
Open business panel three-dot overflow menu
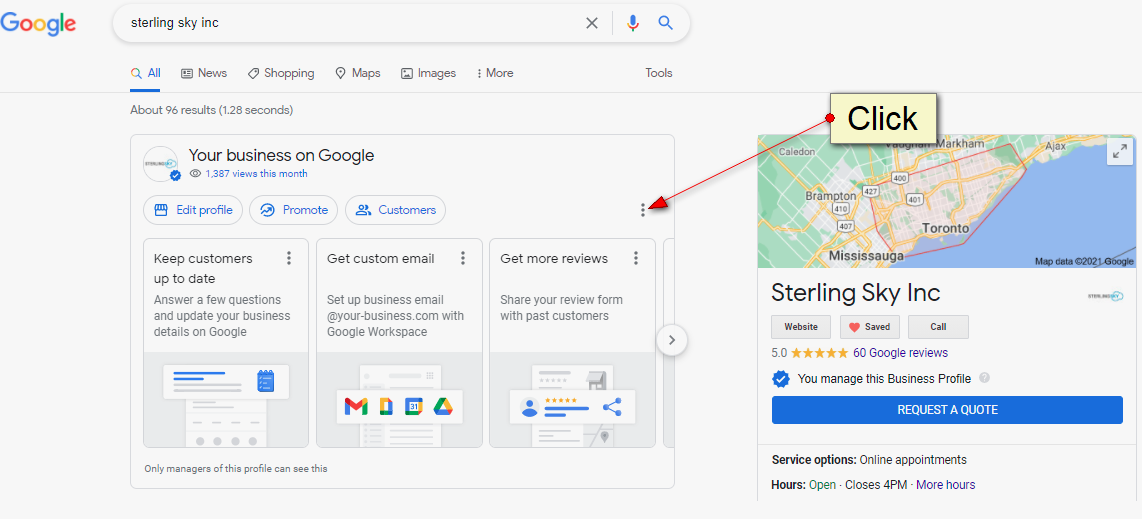click(x=642, y=210)
